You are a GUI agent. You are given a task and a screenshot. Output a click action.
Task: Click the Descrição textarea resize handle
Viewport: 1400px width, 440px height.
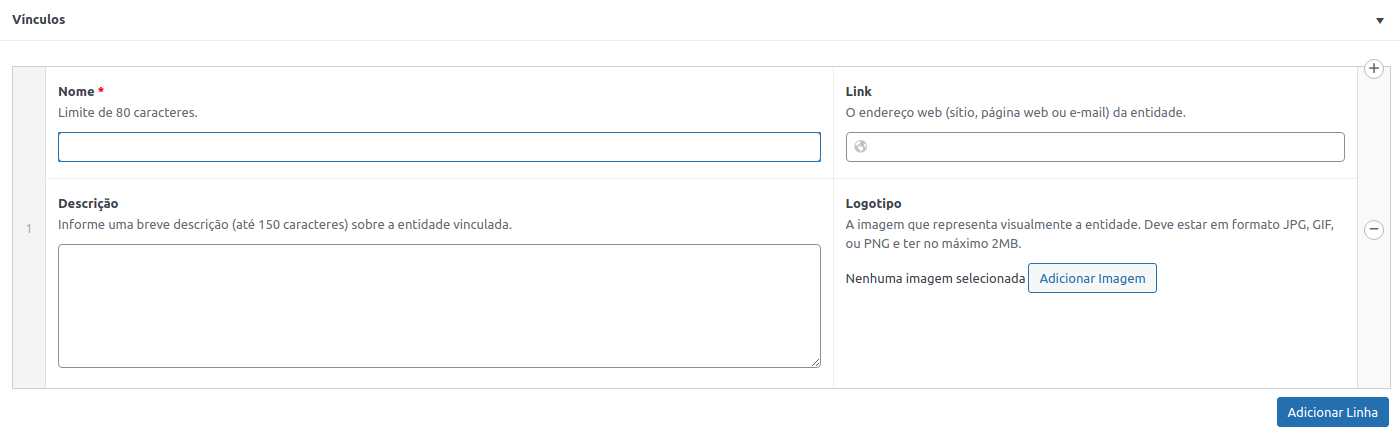pos(816,362)
